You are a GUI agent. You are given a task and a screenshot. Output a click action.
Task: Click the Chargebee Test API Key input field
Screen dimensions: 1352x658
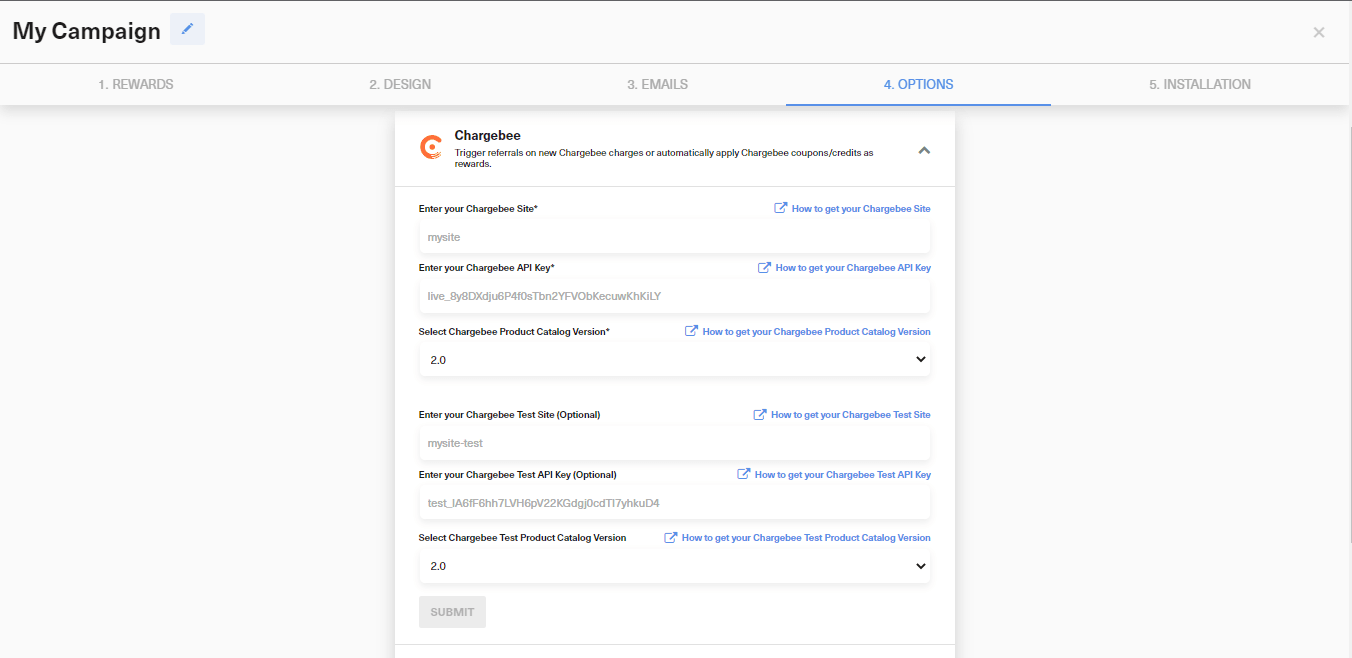click(x=674, y=503)
